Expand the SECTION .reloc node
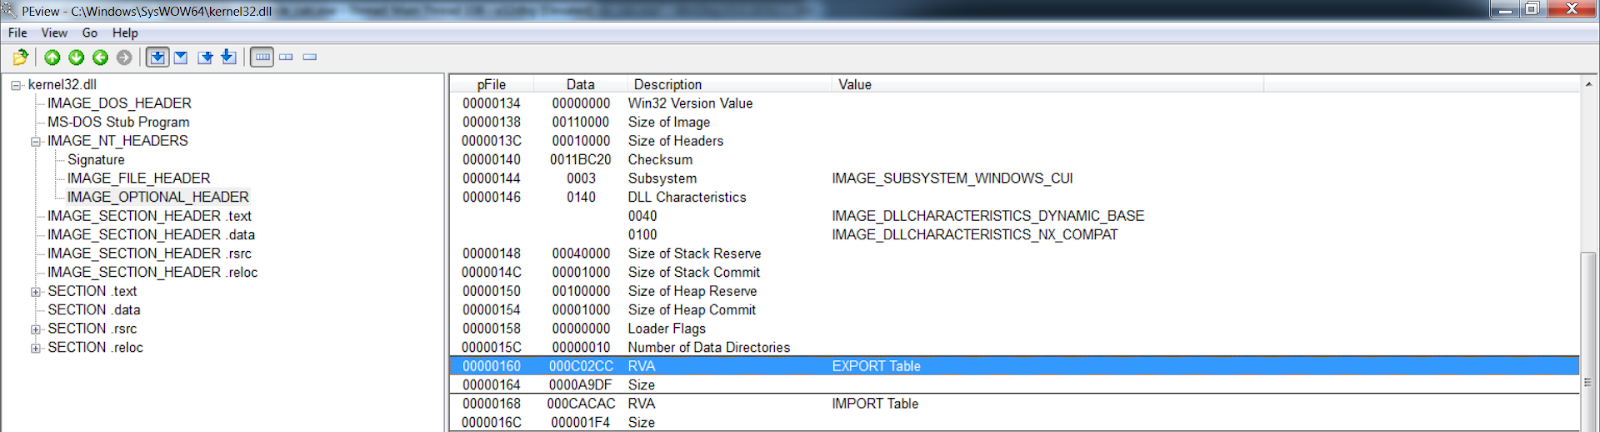Image resolution: width=1600 pixels, height=432 pixels. pyautogui.click(x=36, y=348)
